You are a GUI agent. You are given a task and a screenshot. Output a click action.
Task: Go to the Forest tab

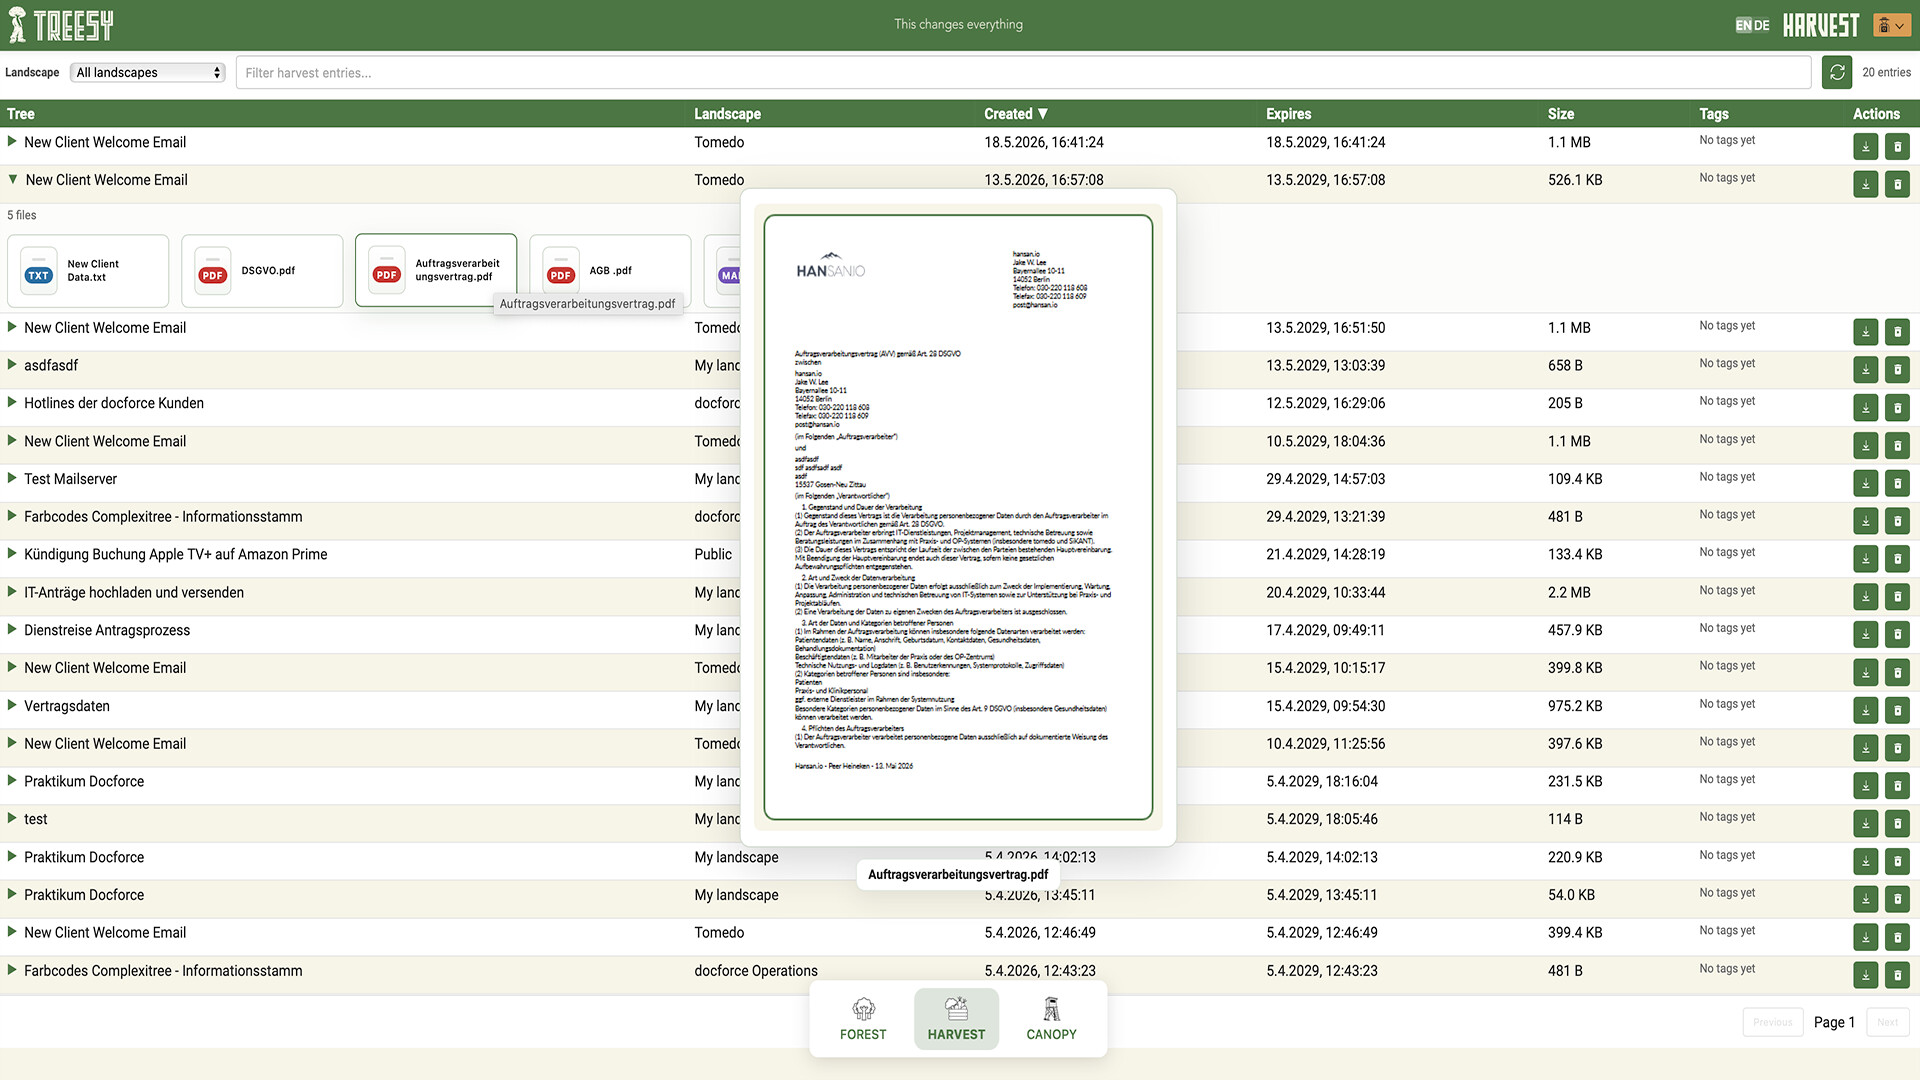863,1019
